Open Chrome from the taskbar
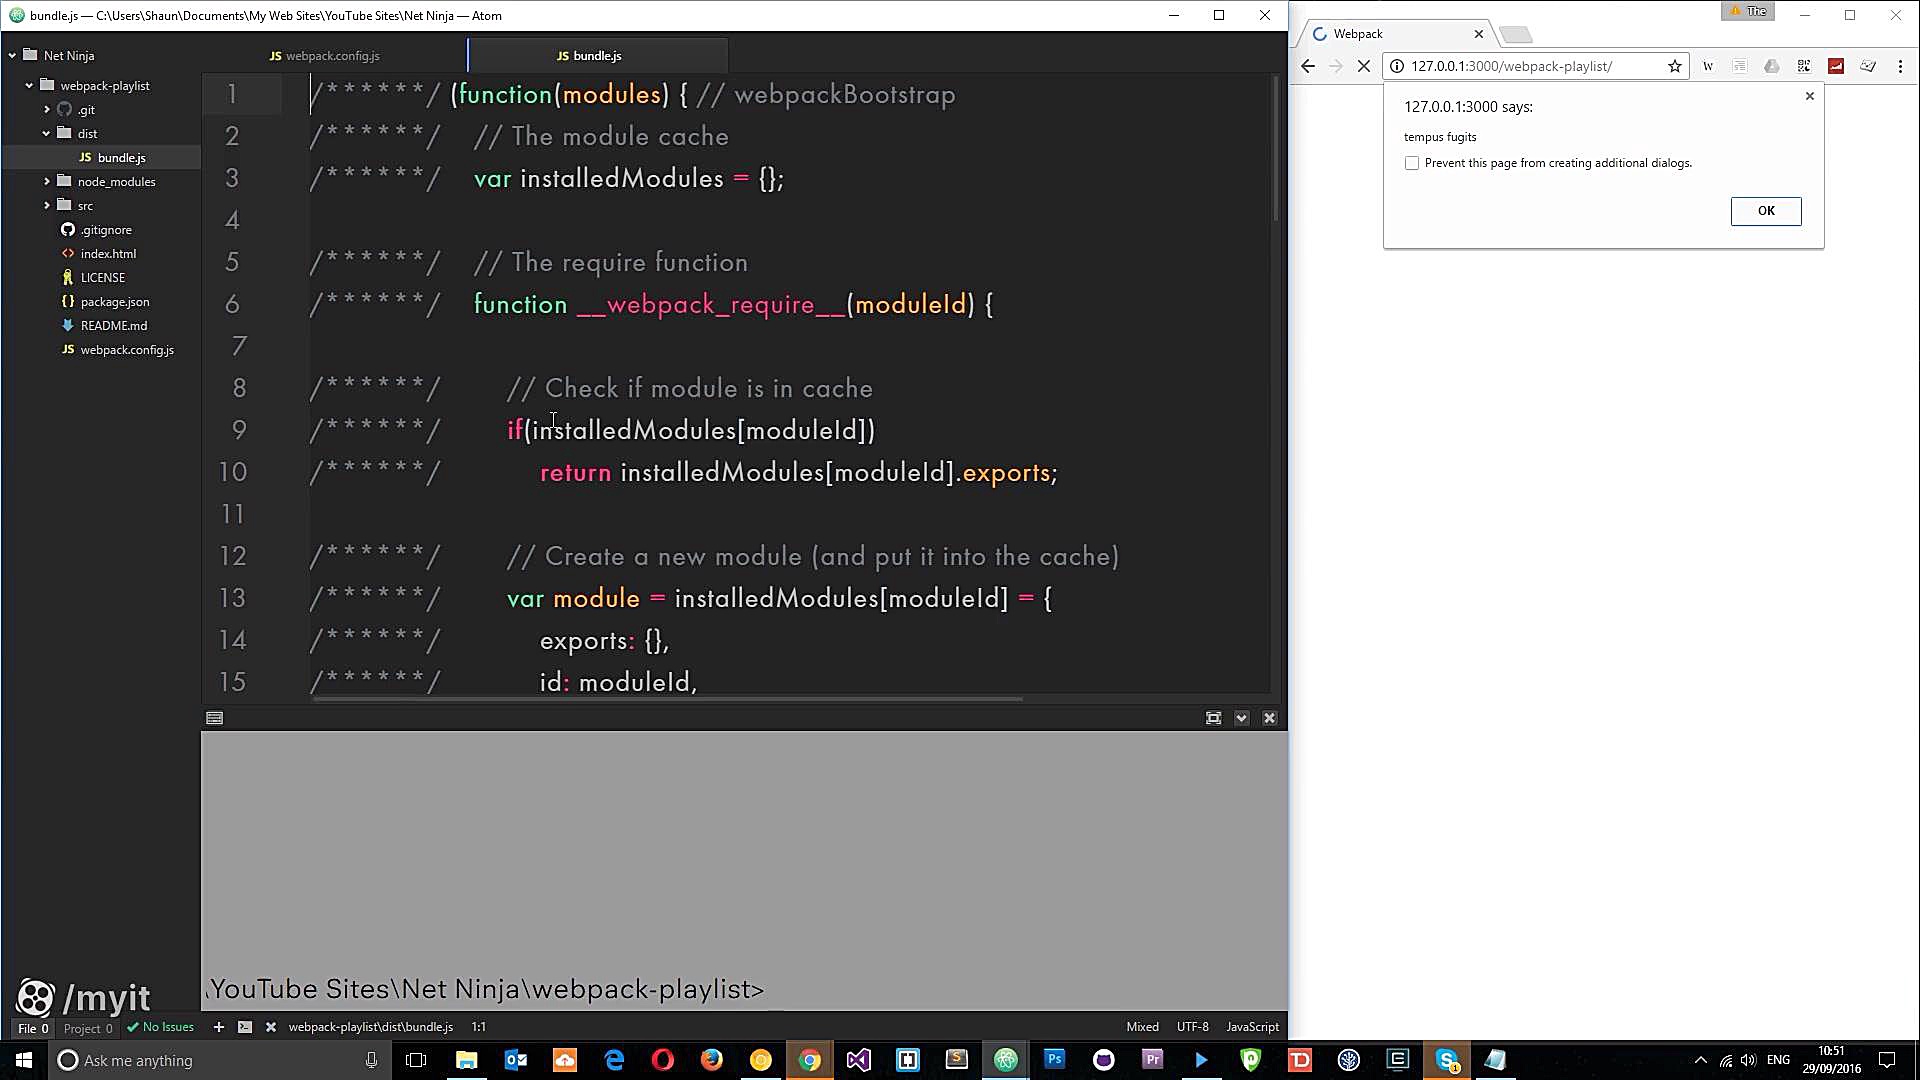Screen dimensions: 1920x1080 pyautogui.click(x=808, y=1060)
